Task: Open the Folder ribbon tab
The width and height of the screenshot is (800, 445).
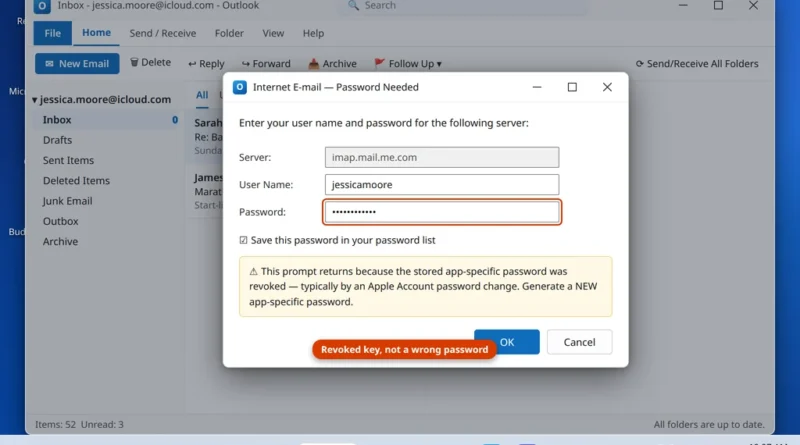Action: (x=229, y=33)
